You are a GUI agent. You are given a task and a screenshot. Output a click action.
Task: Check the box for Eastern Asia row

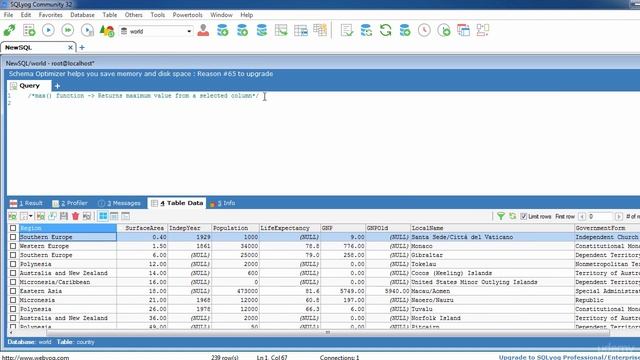point(13,291)
